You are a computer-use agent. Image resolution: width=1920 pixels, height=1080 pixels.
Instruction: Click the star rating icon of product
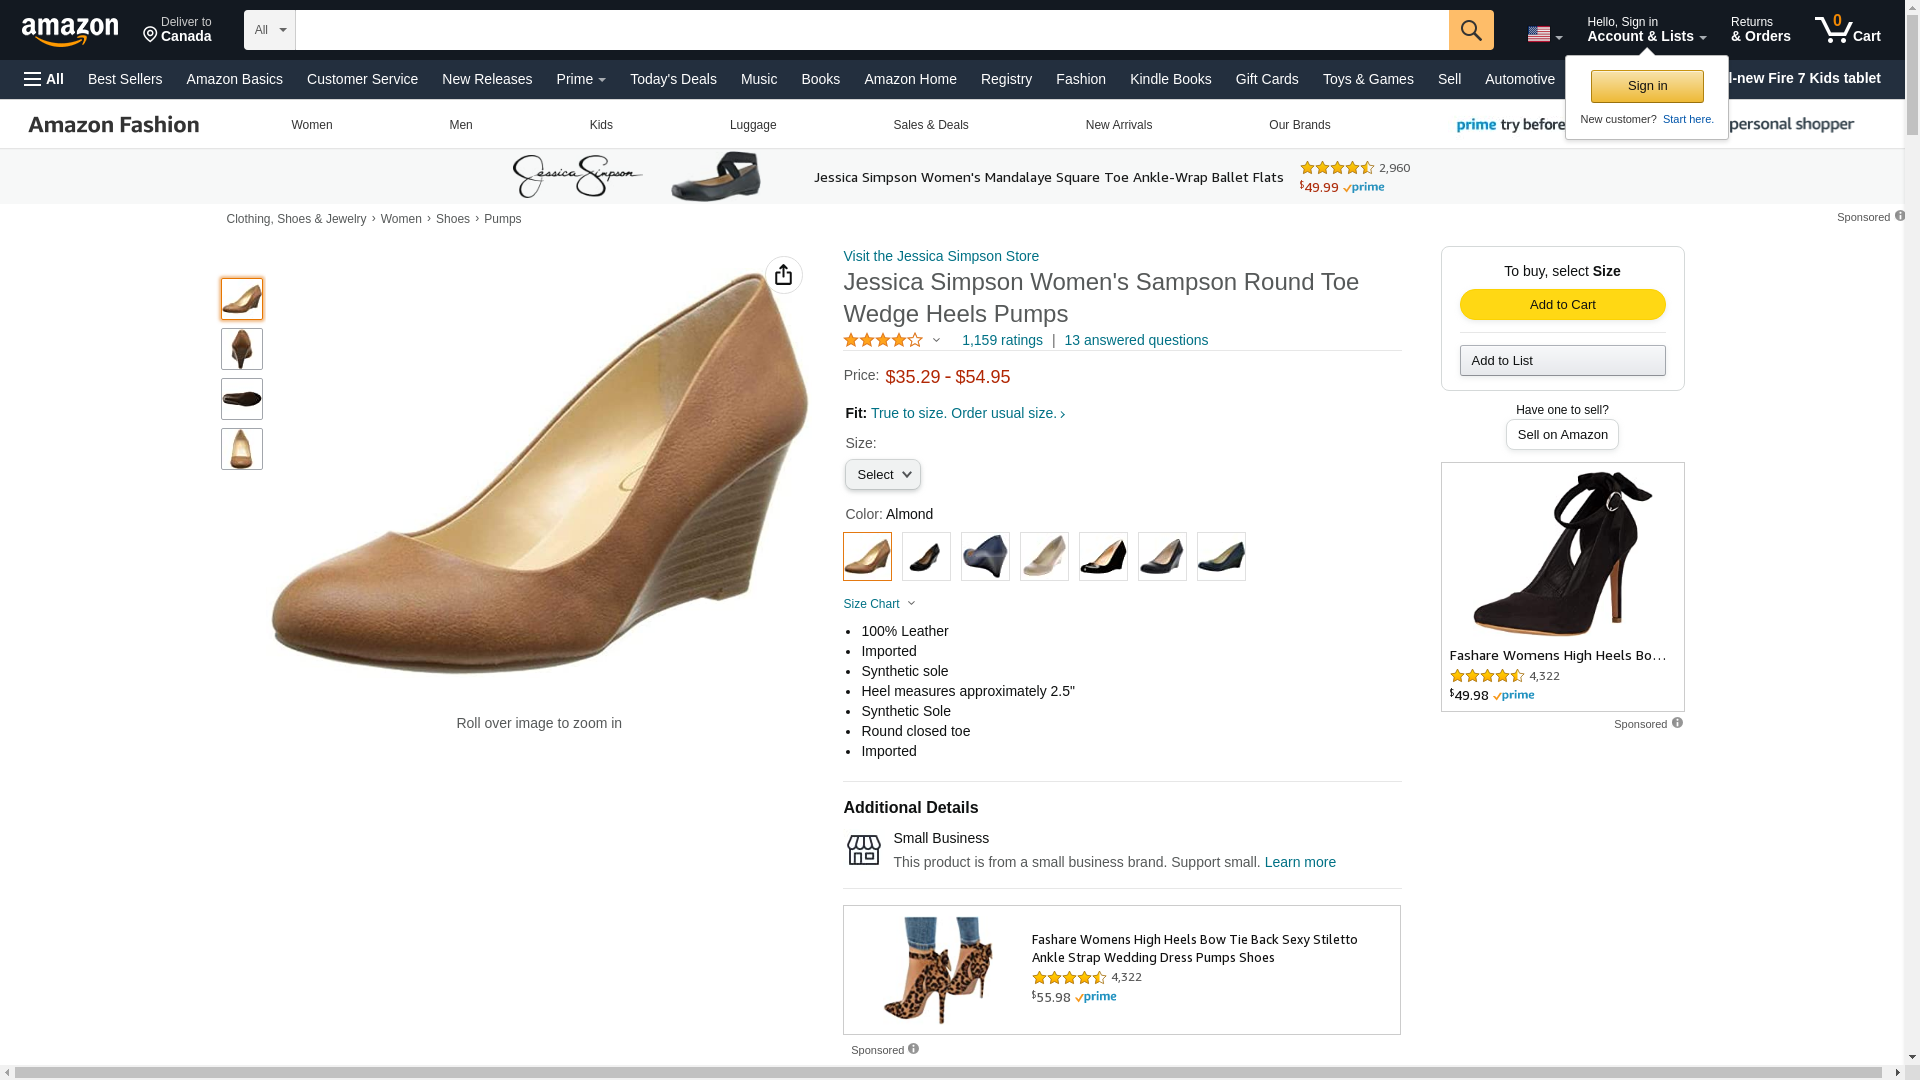(x=883, y=341)
